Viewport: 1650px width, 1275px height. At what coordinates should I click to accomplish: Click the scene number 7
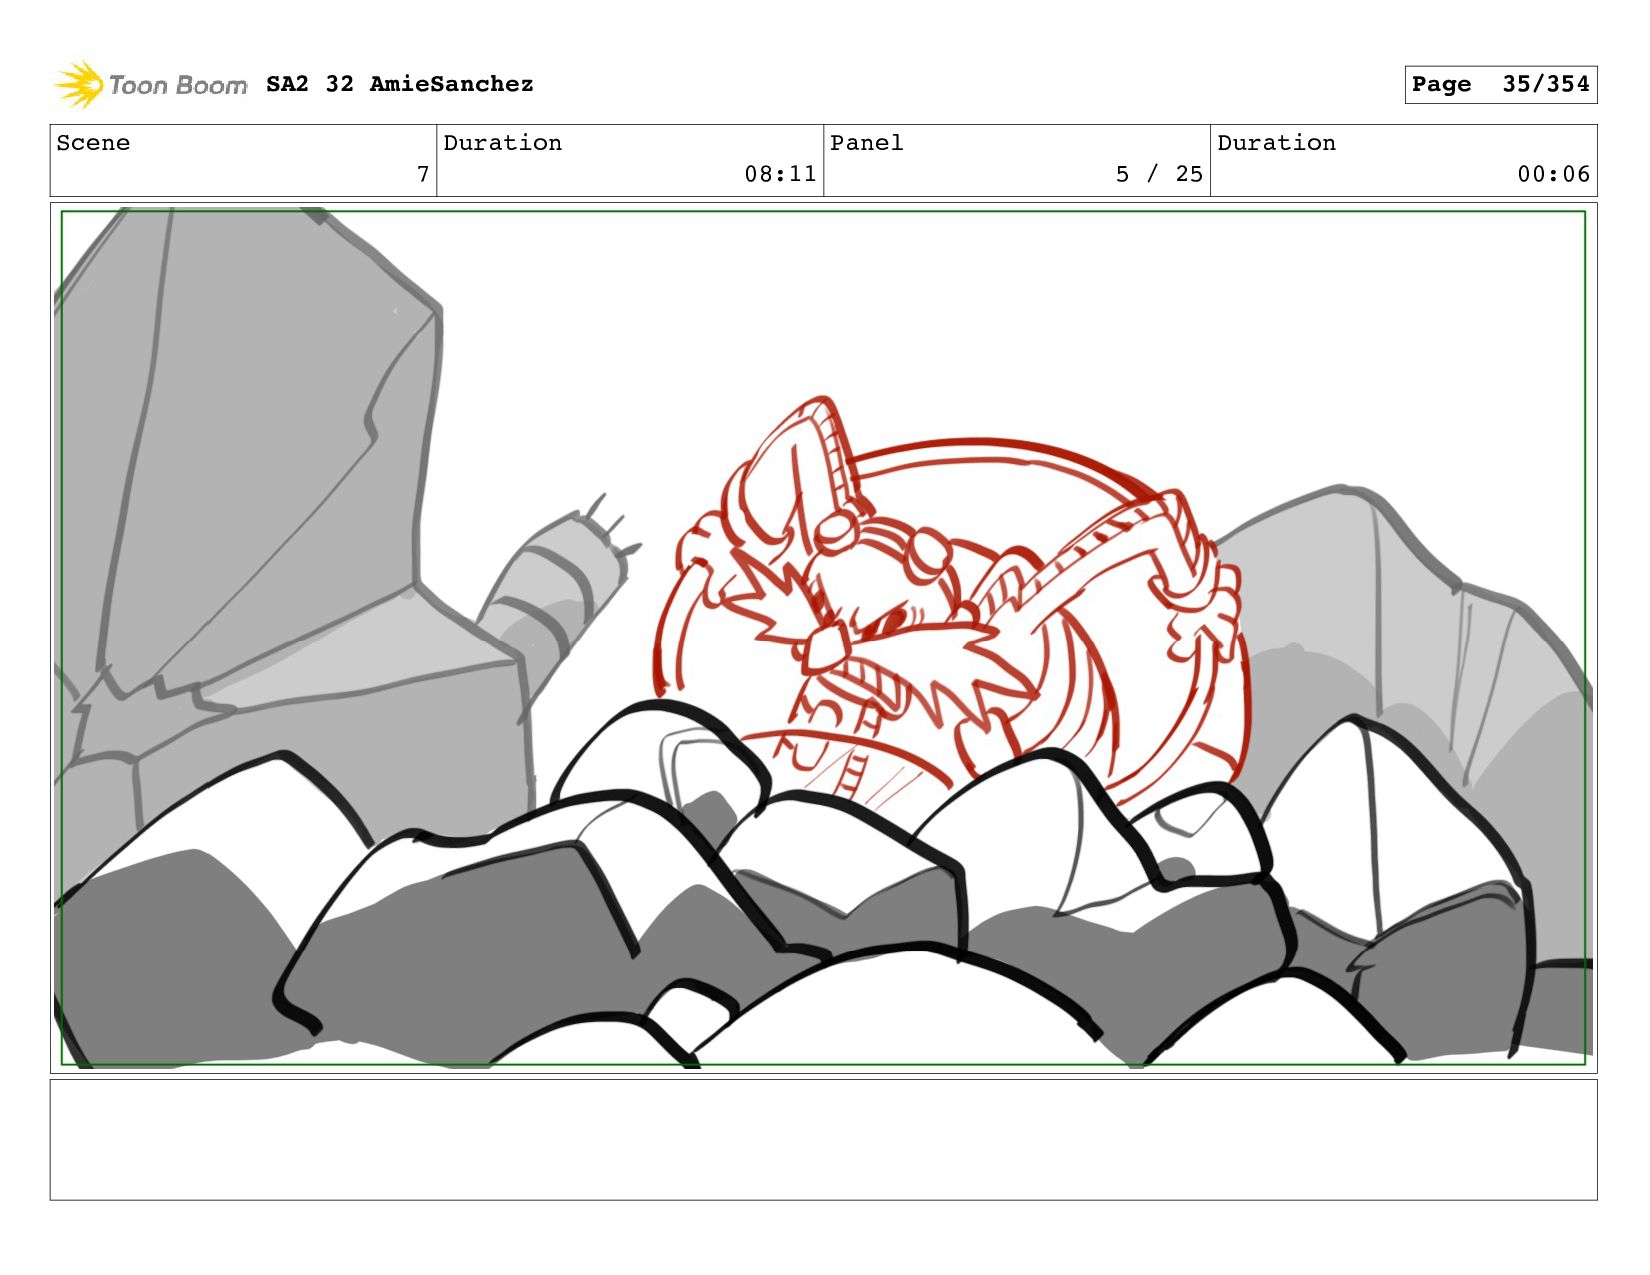tap(423, 174)
